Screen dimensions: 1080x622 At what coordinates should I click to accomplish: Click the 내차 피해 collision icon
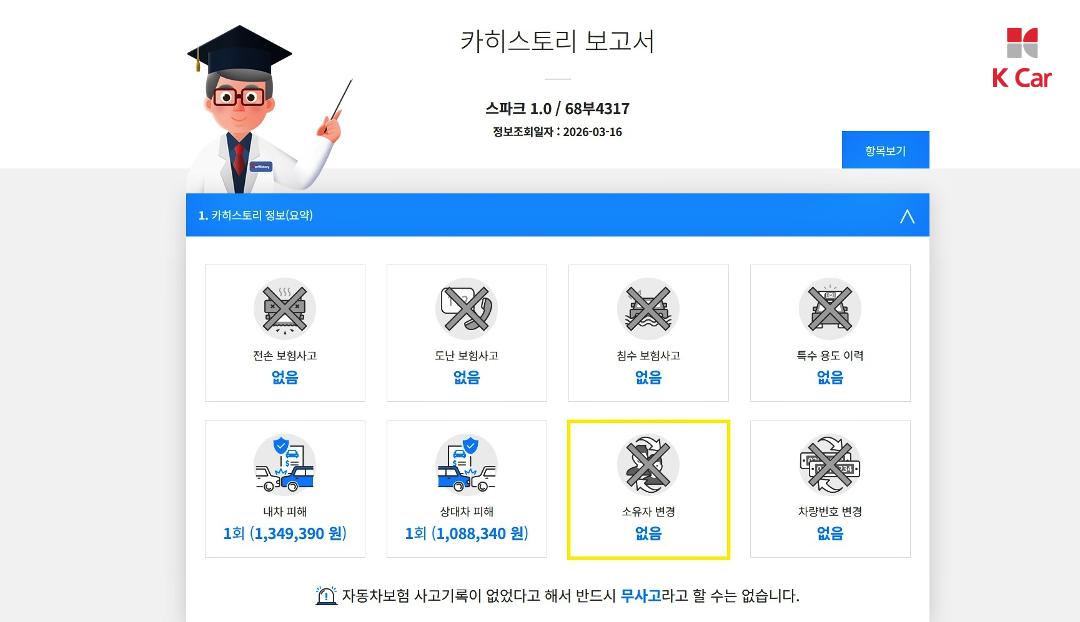pos(284,464)
